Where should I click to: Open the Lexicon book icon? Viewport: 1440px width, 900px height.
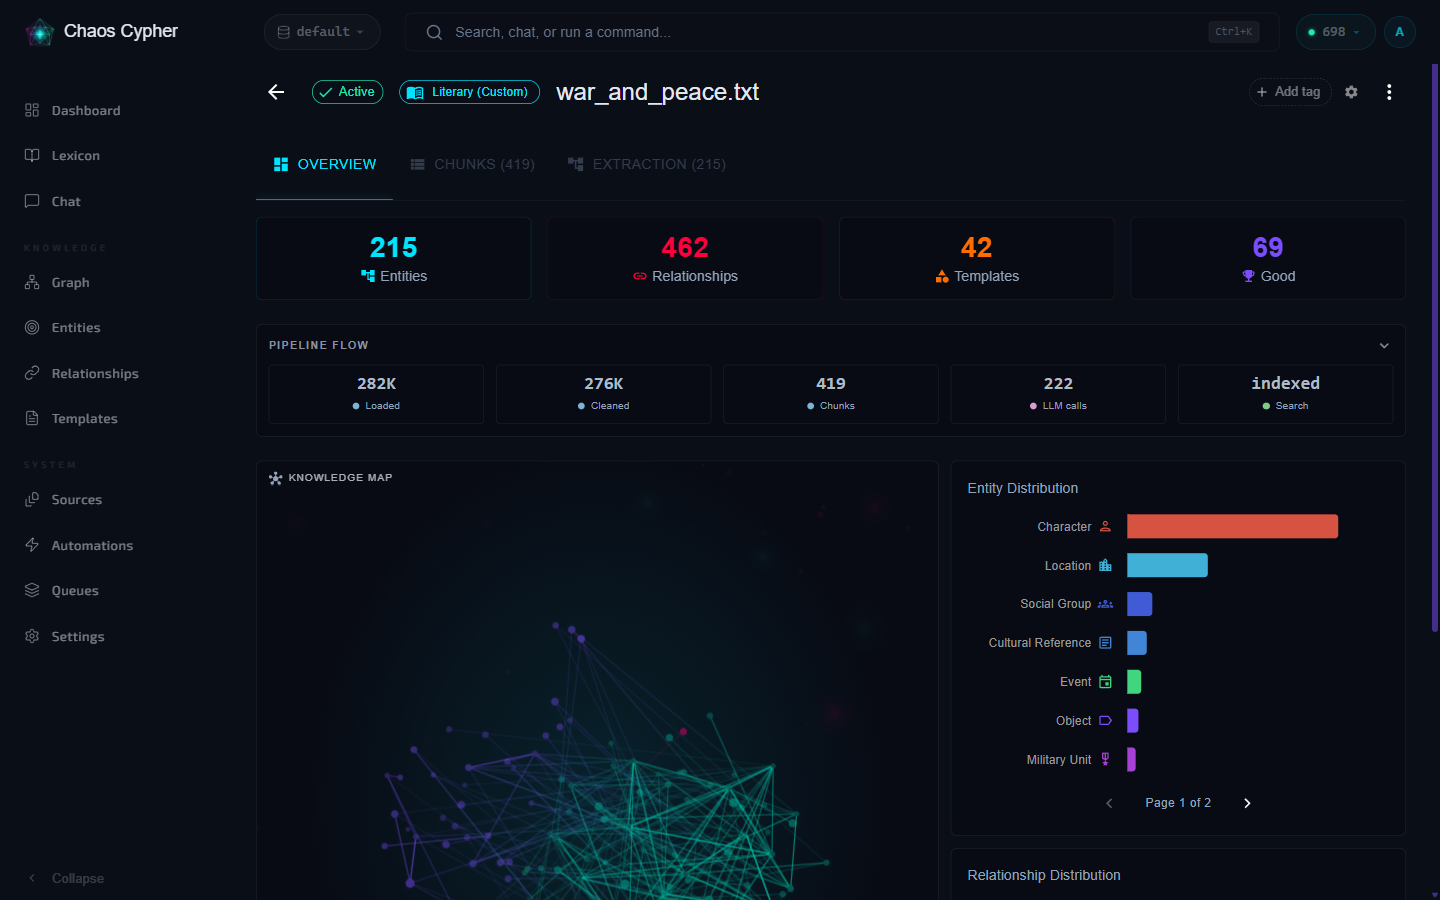coord(32,155)
